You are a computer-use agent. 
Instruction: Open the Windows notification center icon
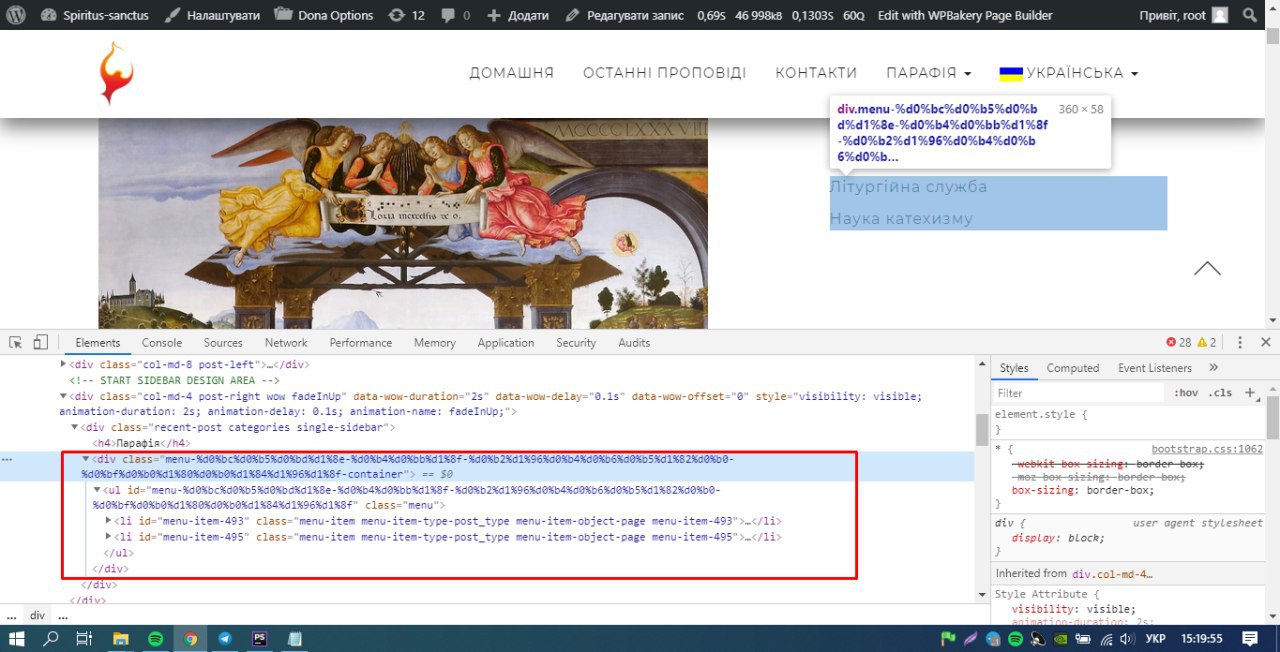coord(1250,638)
